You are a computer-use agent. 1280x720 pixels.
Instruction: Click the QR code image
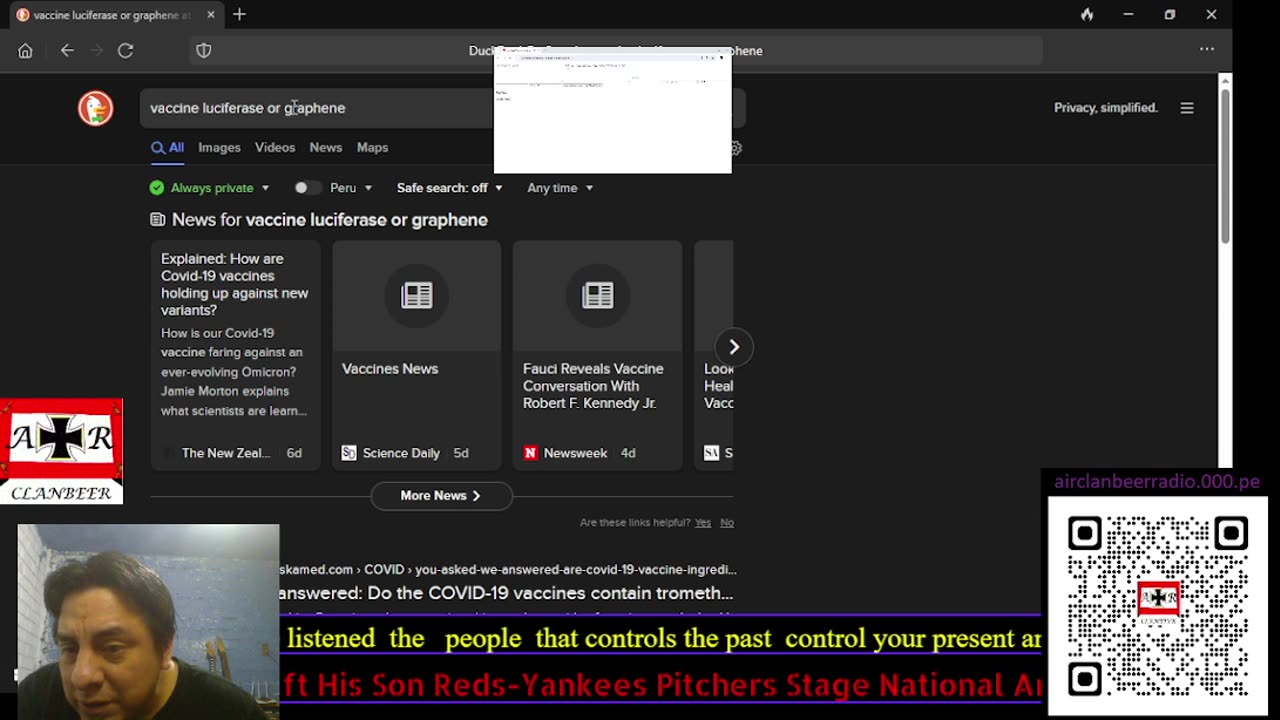pyautogui.click(x=1158, y=606)
